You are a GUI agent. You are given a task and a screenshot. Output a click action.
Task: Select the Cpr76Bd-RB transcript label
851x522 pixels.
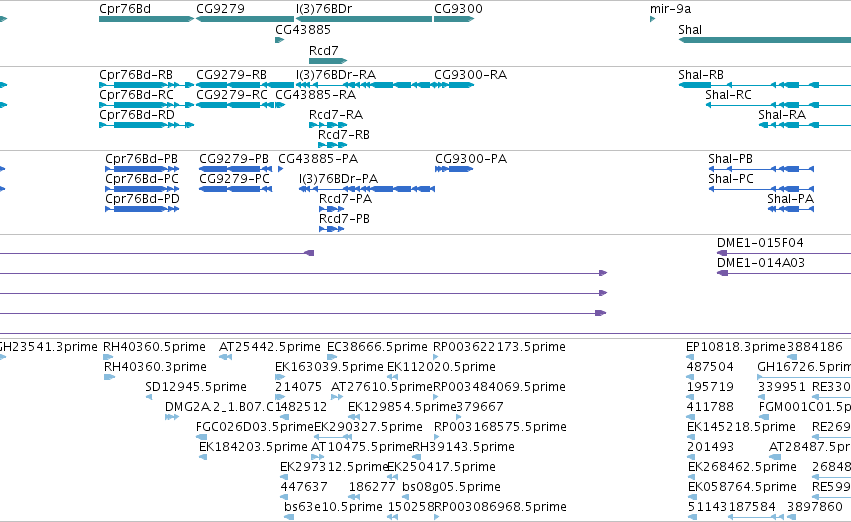tap(136, 75)
